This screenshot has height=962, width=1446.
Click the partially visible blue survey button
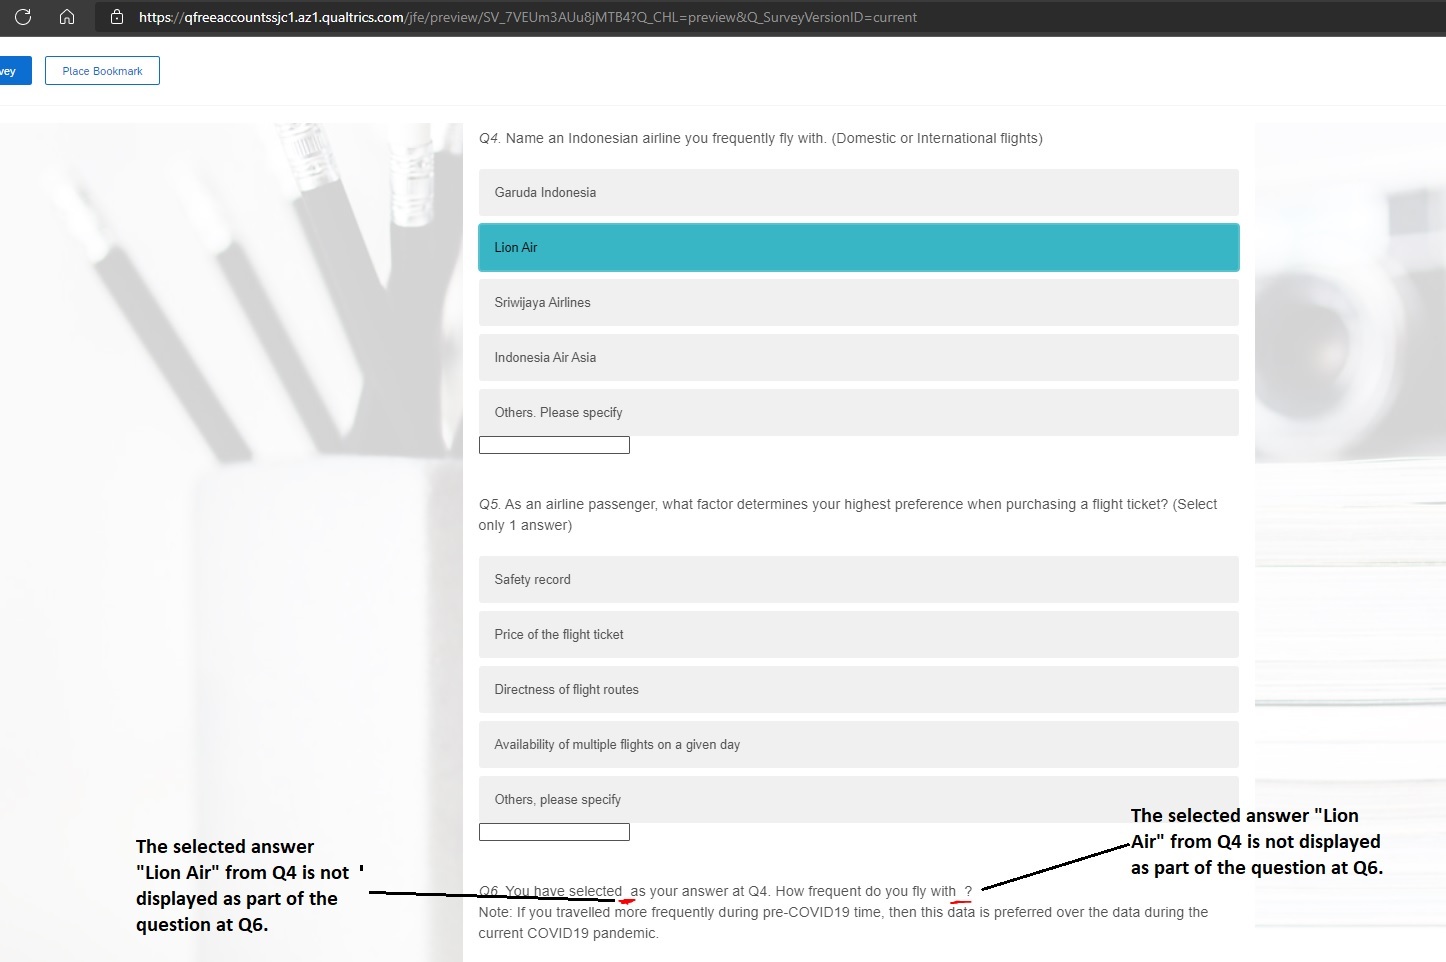click(15, 71)
